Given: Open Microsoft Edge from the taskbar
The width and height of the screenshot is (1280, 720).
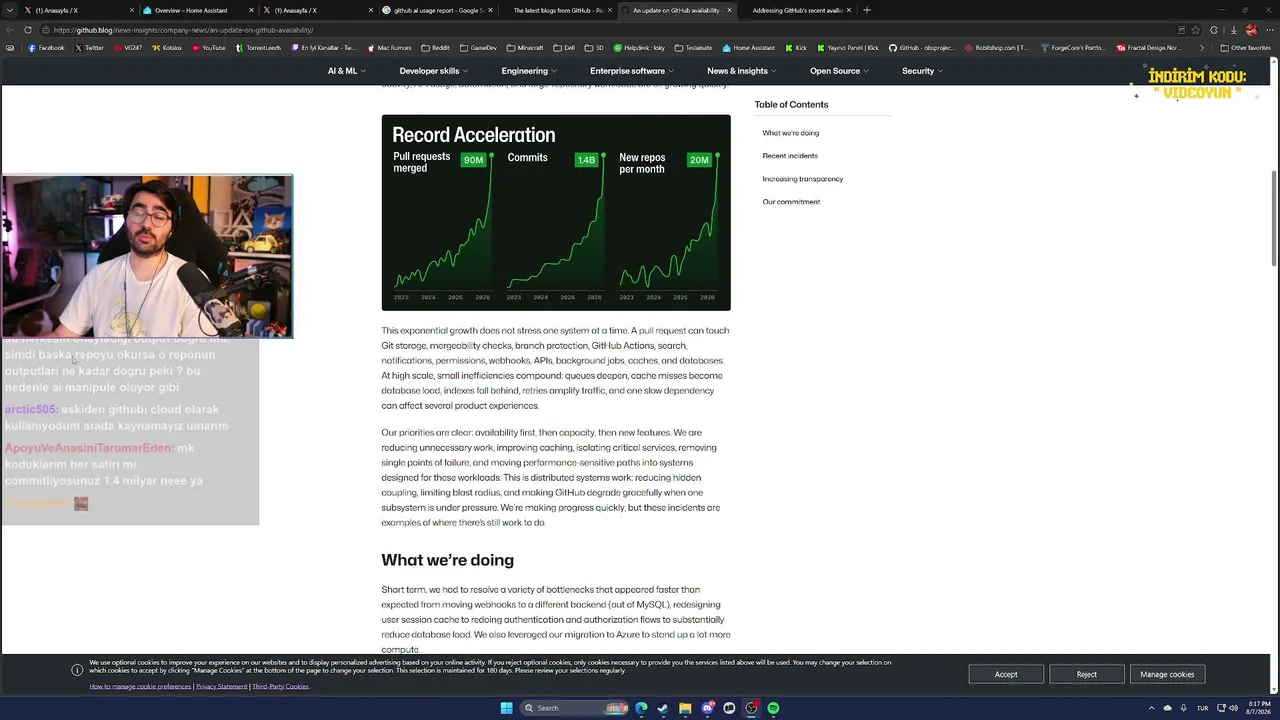Looking at the screenshot, I should [x=641, y=708].
